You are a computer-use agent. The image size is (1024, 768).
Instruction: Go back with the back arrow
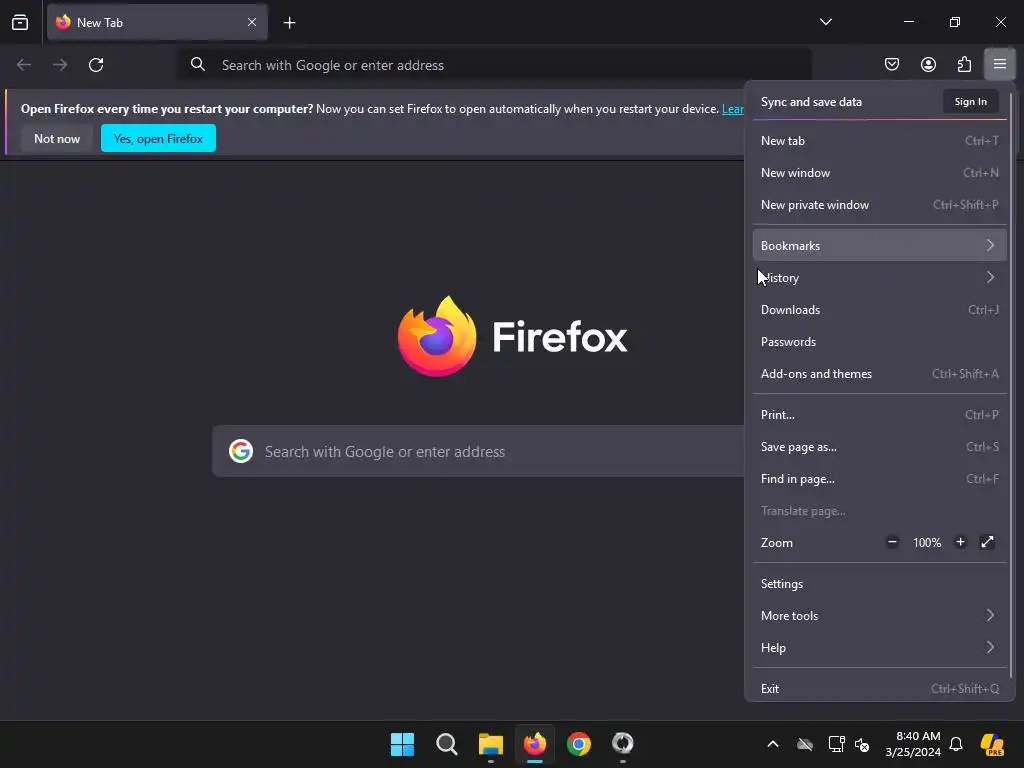pyautogui.click(x=24, y=65)
